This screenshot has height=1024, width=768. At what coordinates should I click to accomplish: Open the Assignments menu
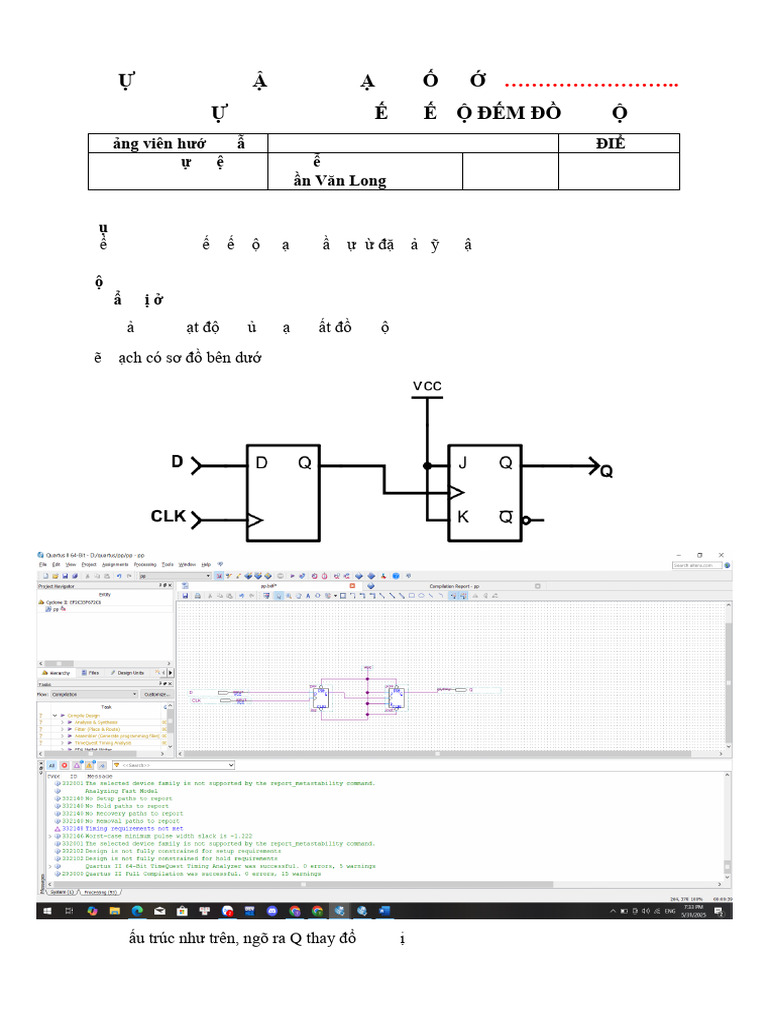115,564
